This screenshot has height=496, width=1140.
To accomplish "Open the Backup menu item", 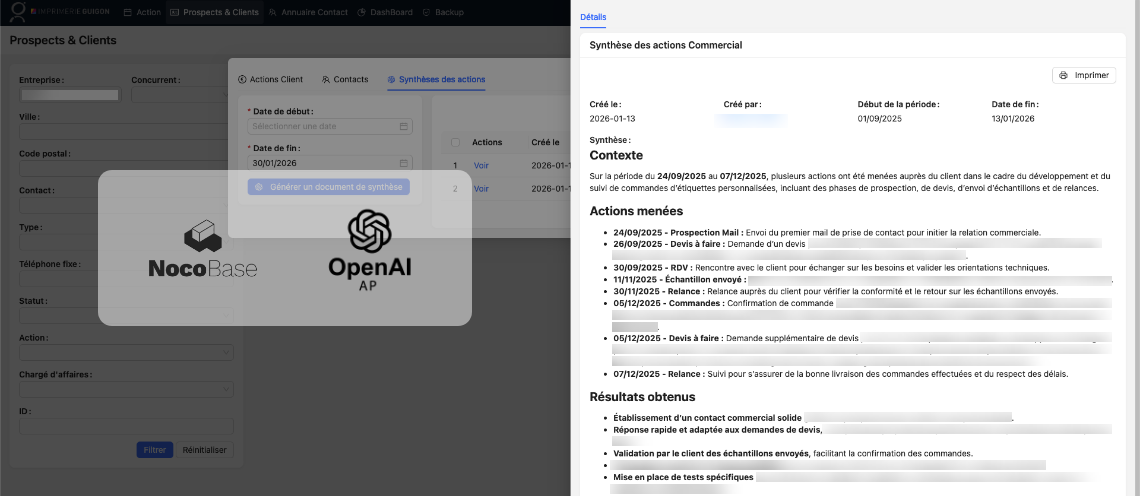I will 442,12.
